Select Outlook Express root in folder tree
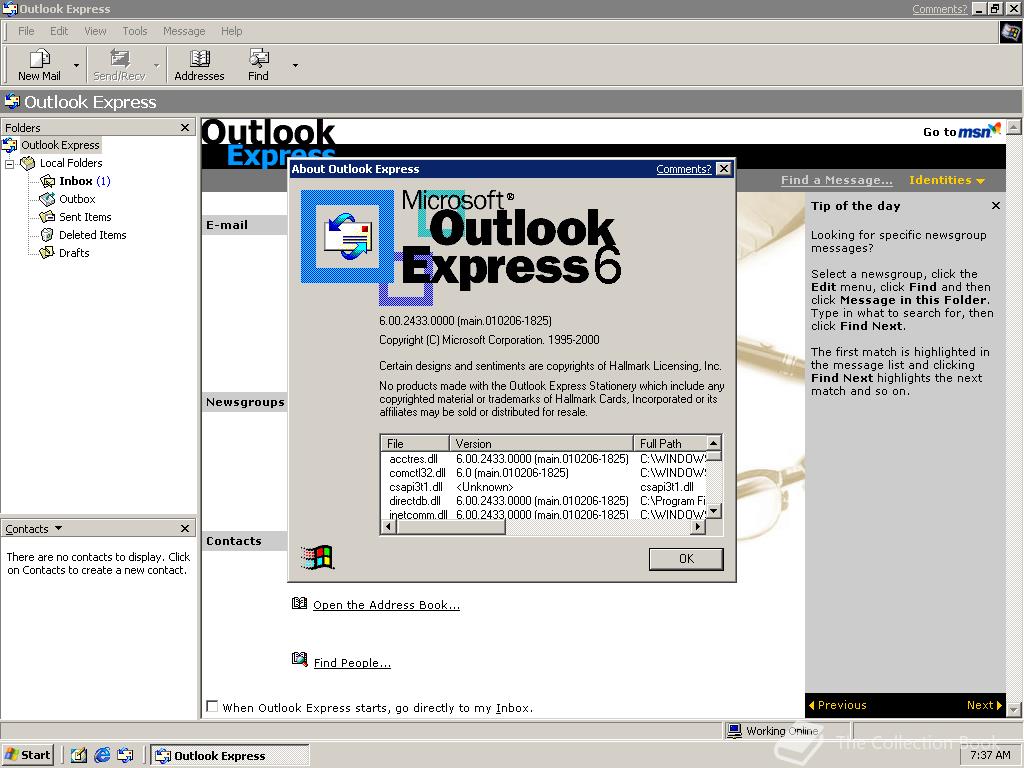The width and height of the screenshot is (1024, 768). [x=60, y=145]
